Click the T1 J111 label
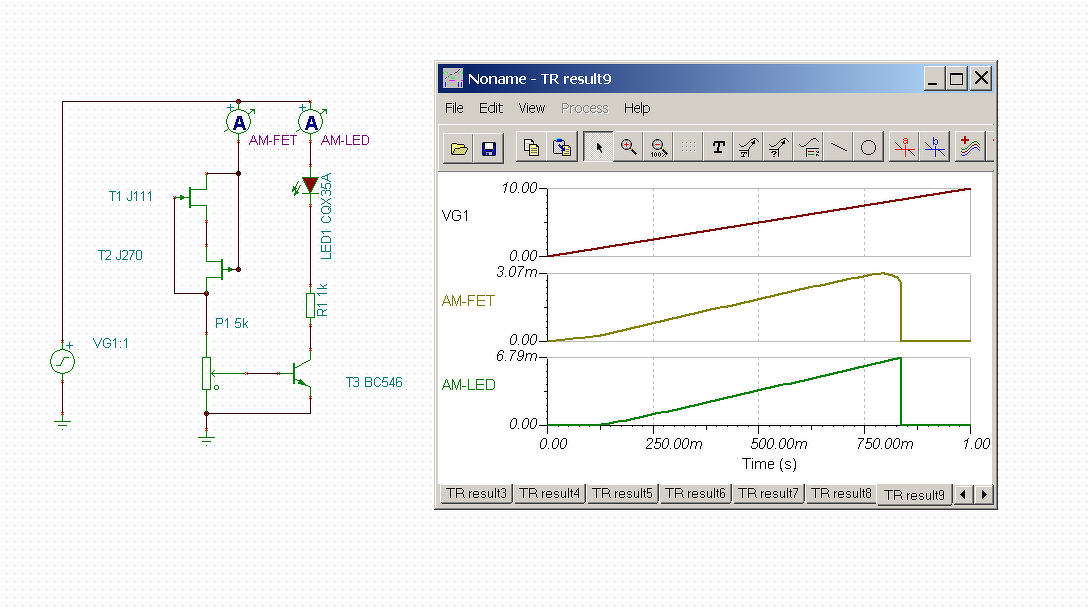This screenshot has width=1090, height=612. pyautogui.click(x=131, y=197)
